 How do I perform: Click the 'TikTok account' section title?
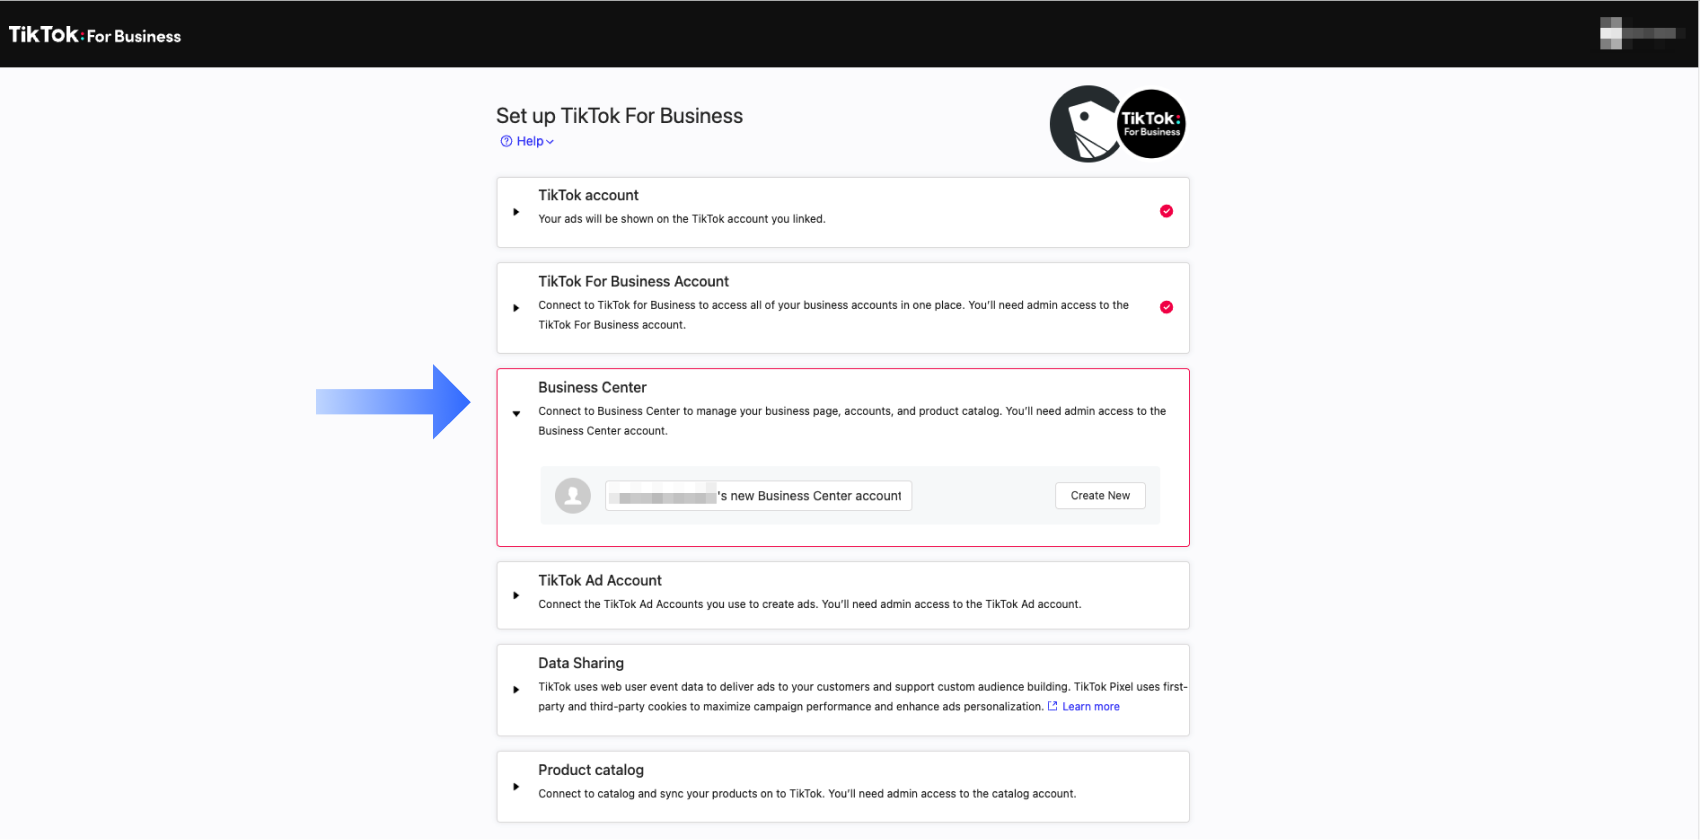point(588,195)
